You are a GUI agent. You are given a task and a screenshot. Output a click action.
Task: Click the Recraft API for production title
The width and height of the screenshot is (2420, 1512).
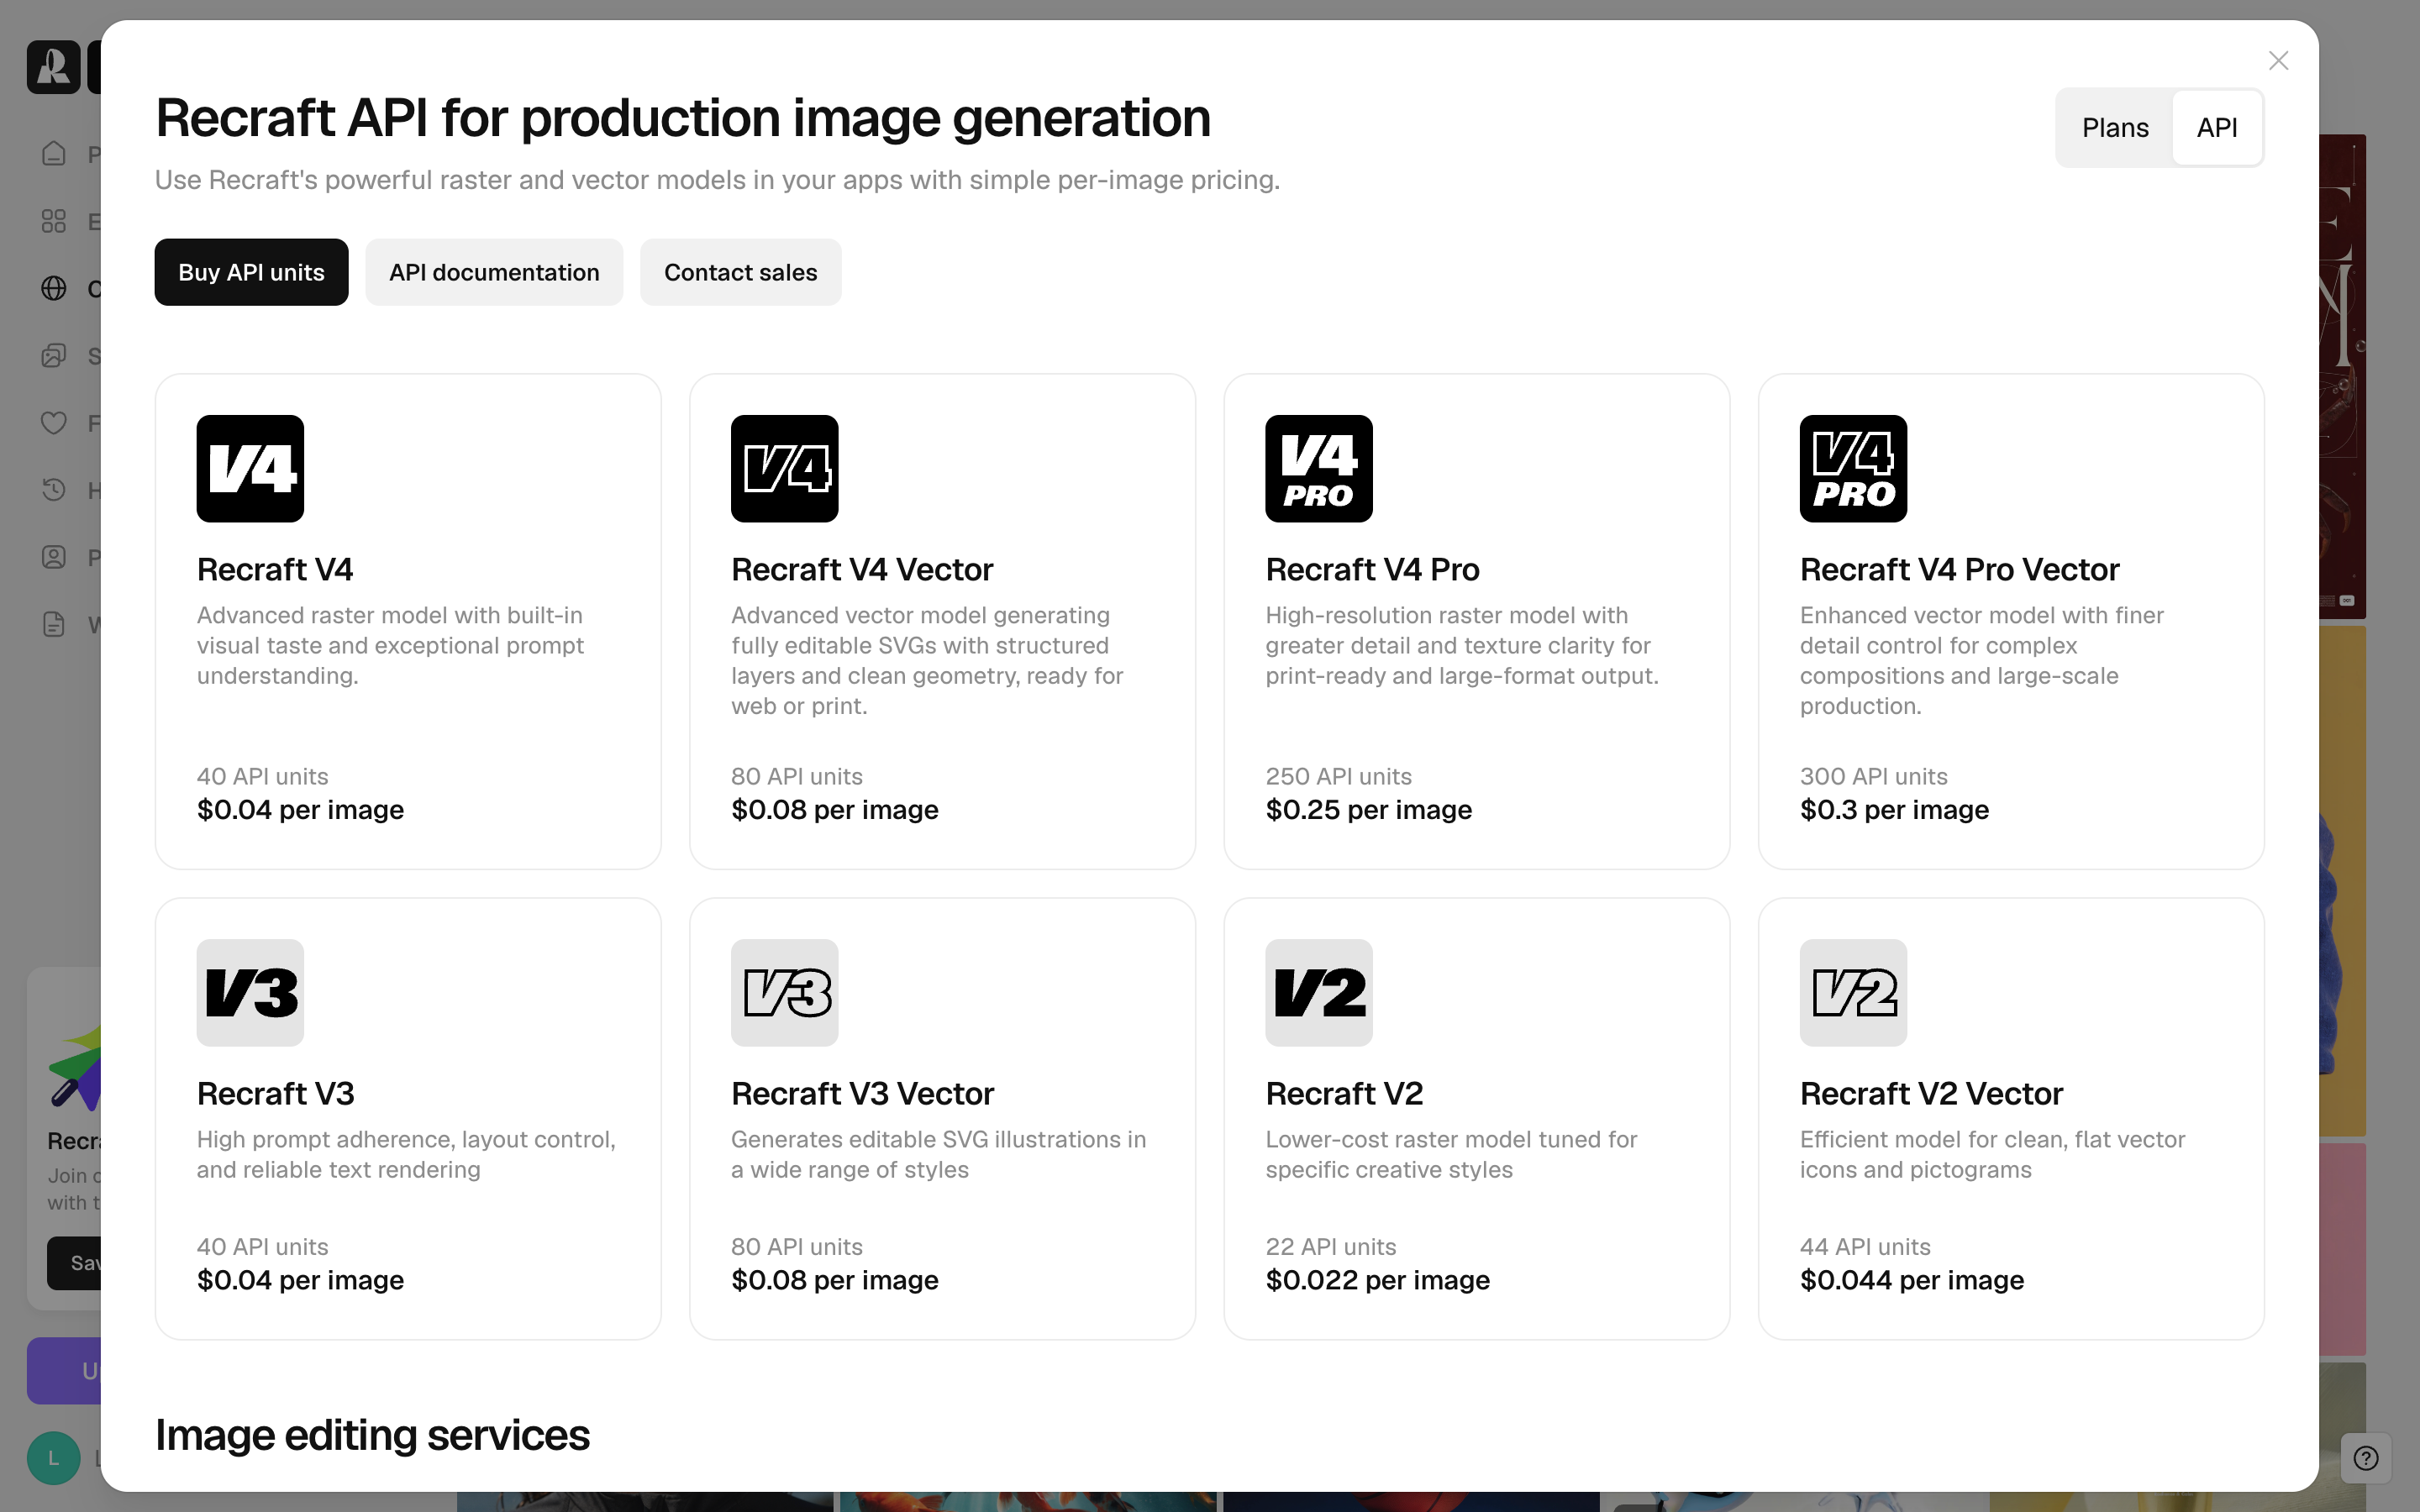[683, 118]
